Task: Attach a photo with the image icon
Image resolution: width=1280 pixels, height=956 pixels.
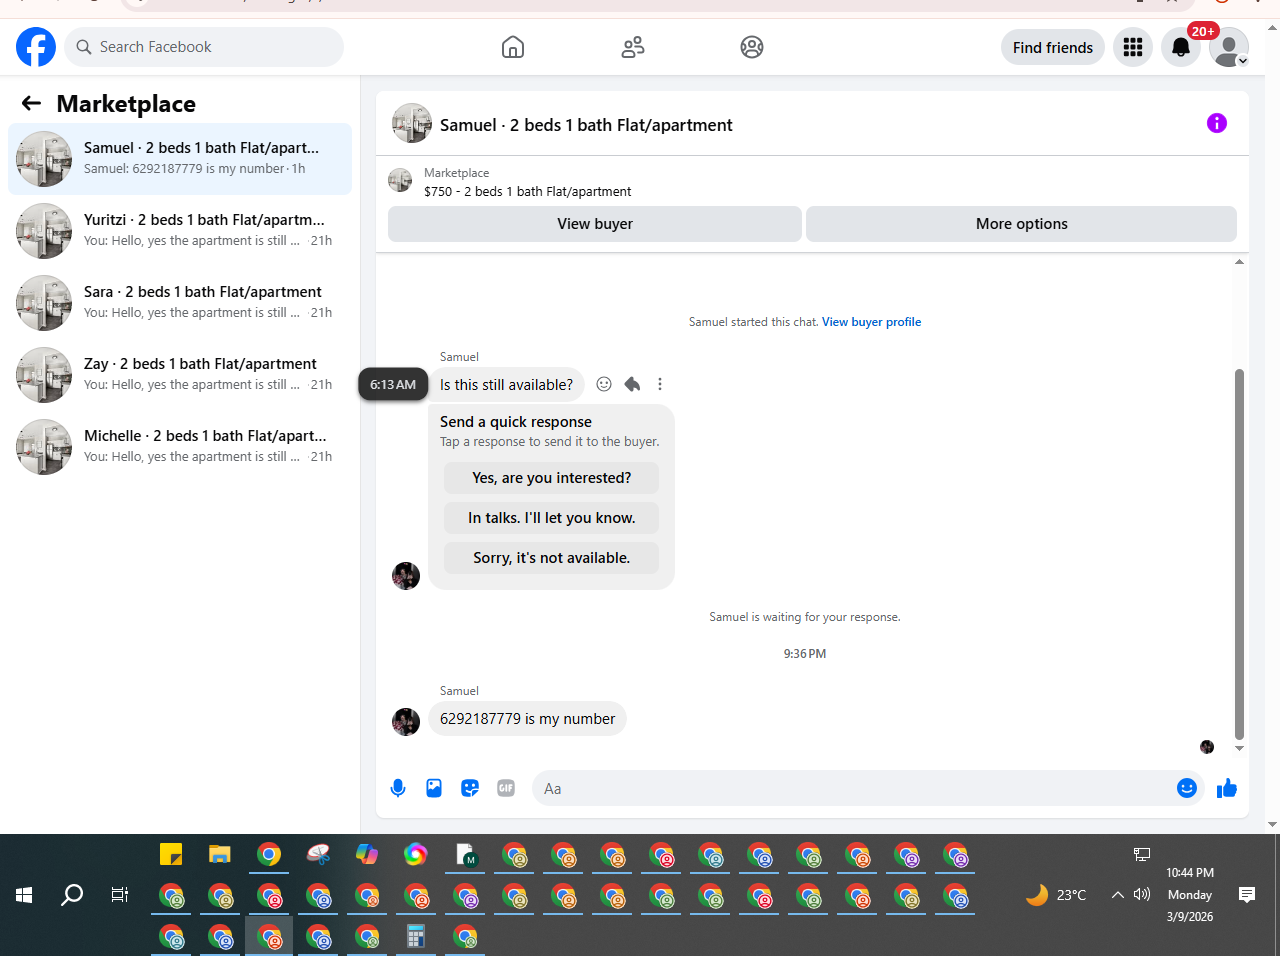Action: (x=434, y=788)
